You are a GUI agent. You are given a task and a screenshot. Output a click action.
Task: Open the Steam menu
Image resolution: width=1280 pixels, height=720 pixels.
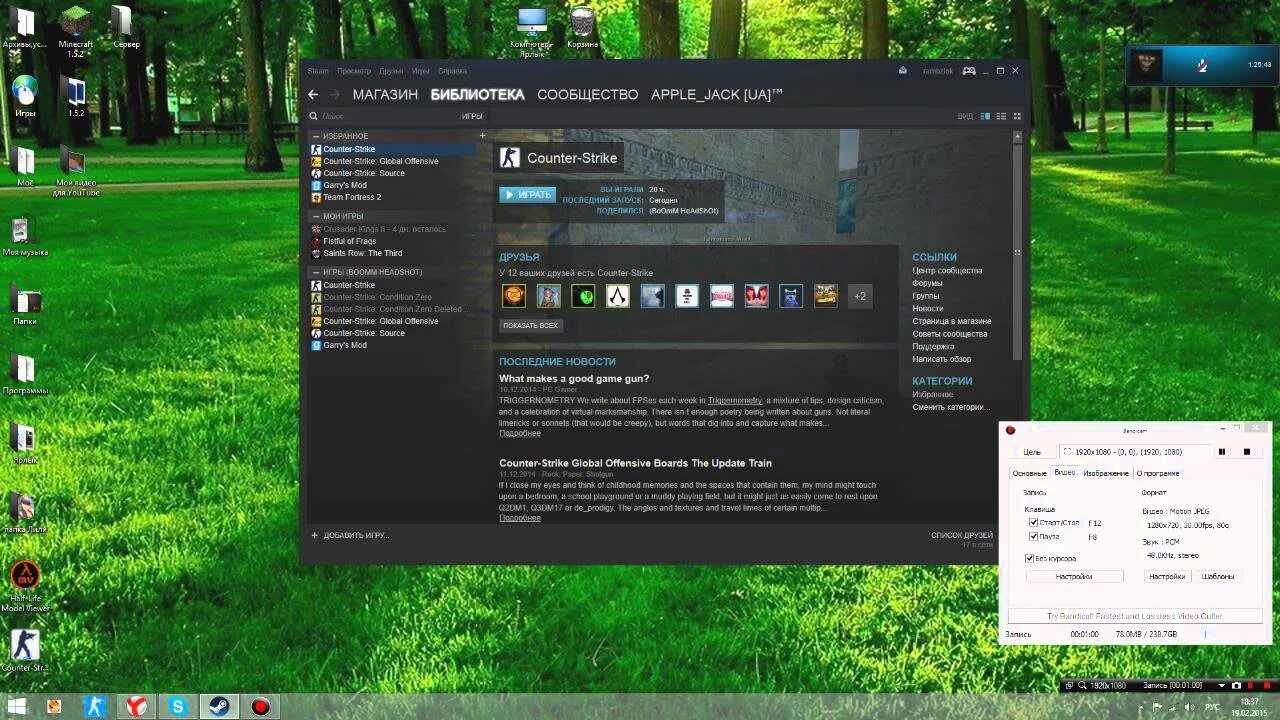click(x=318, y=71)
